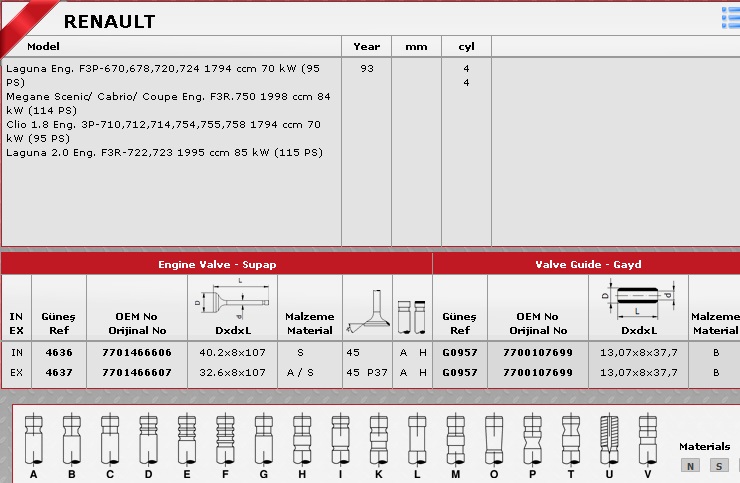
Task: Click the Valve Guide - Gayd header
Action: pyautogui.click(x=588, y=265)
